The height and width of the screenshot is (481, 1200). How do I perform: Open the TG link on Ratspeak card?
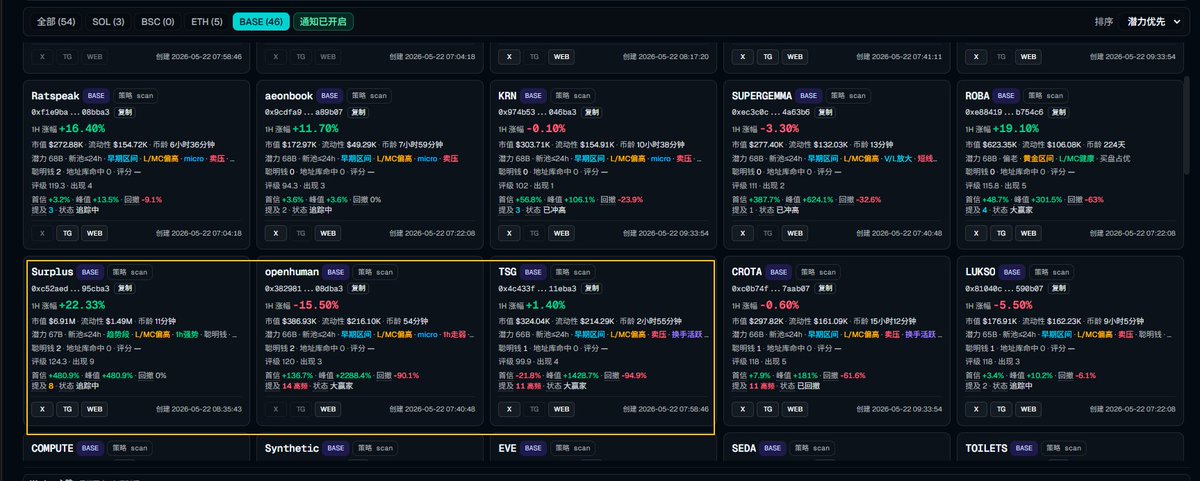67,233
